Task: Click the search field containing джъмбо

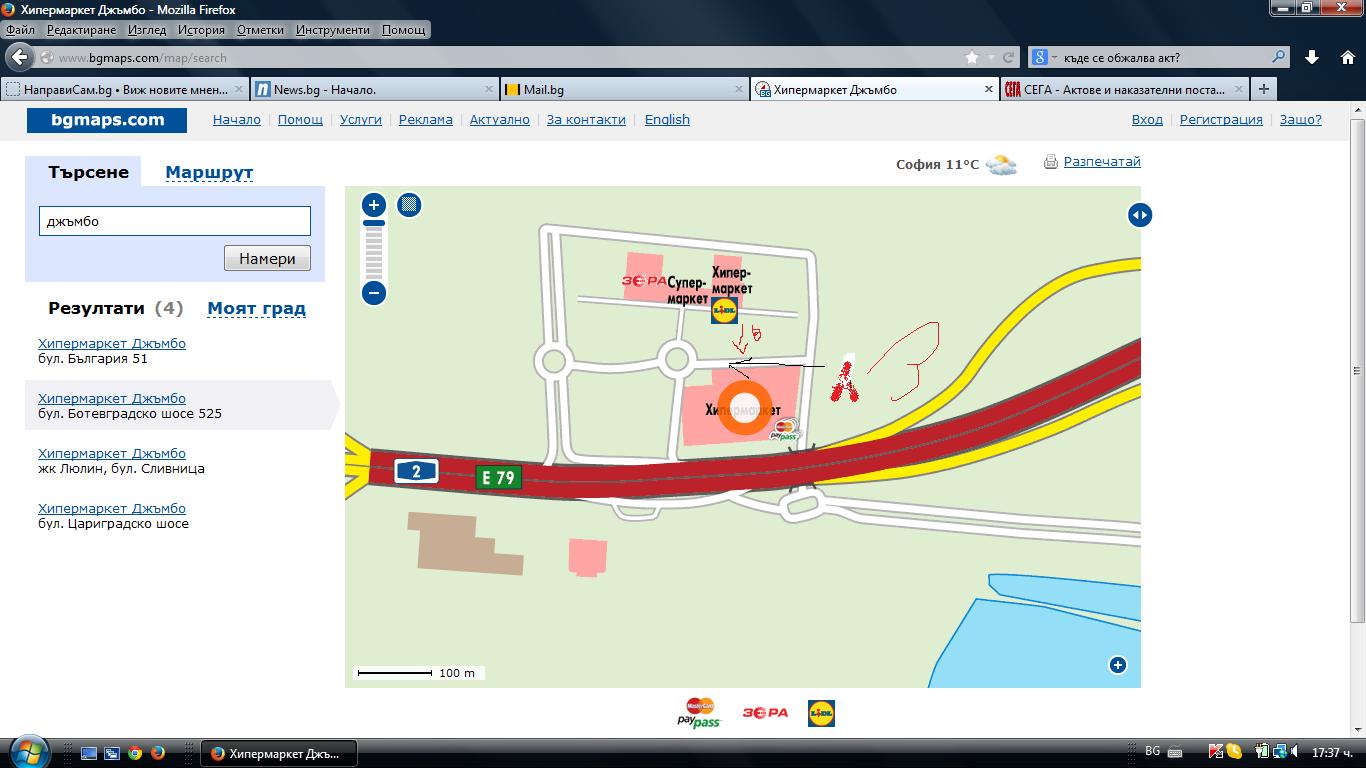Action: point(175,221)
